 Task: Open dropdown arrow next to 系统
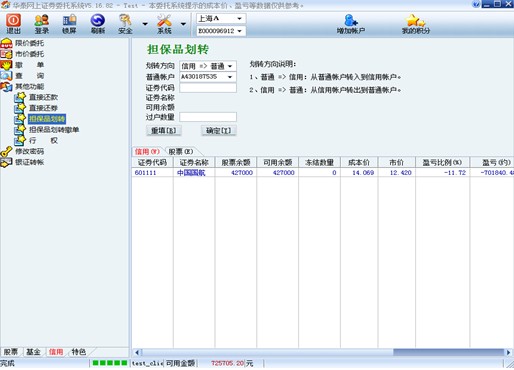pyautogui.click(x=183, y=24)
